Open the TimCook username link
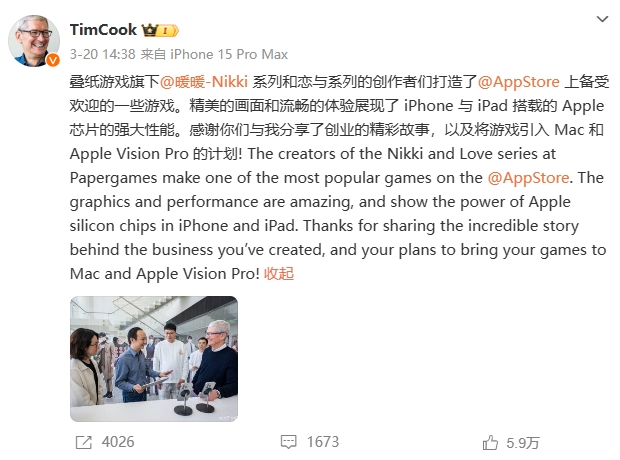This screenshot has width=620, height=460. point(103,30)
